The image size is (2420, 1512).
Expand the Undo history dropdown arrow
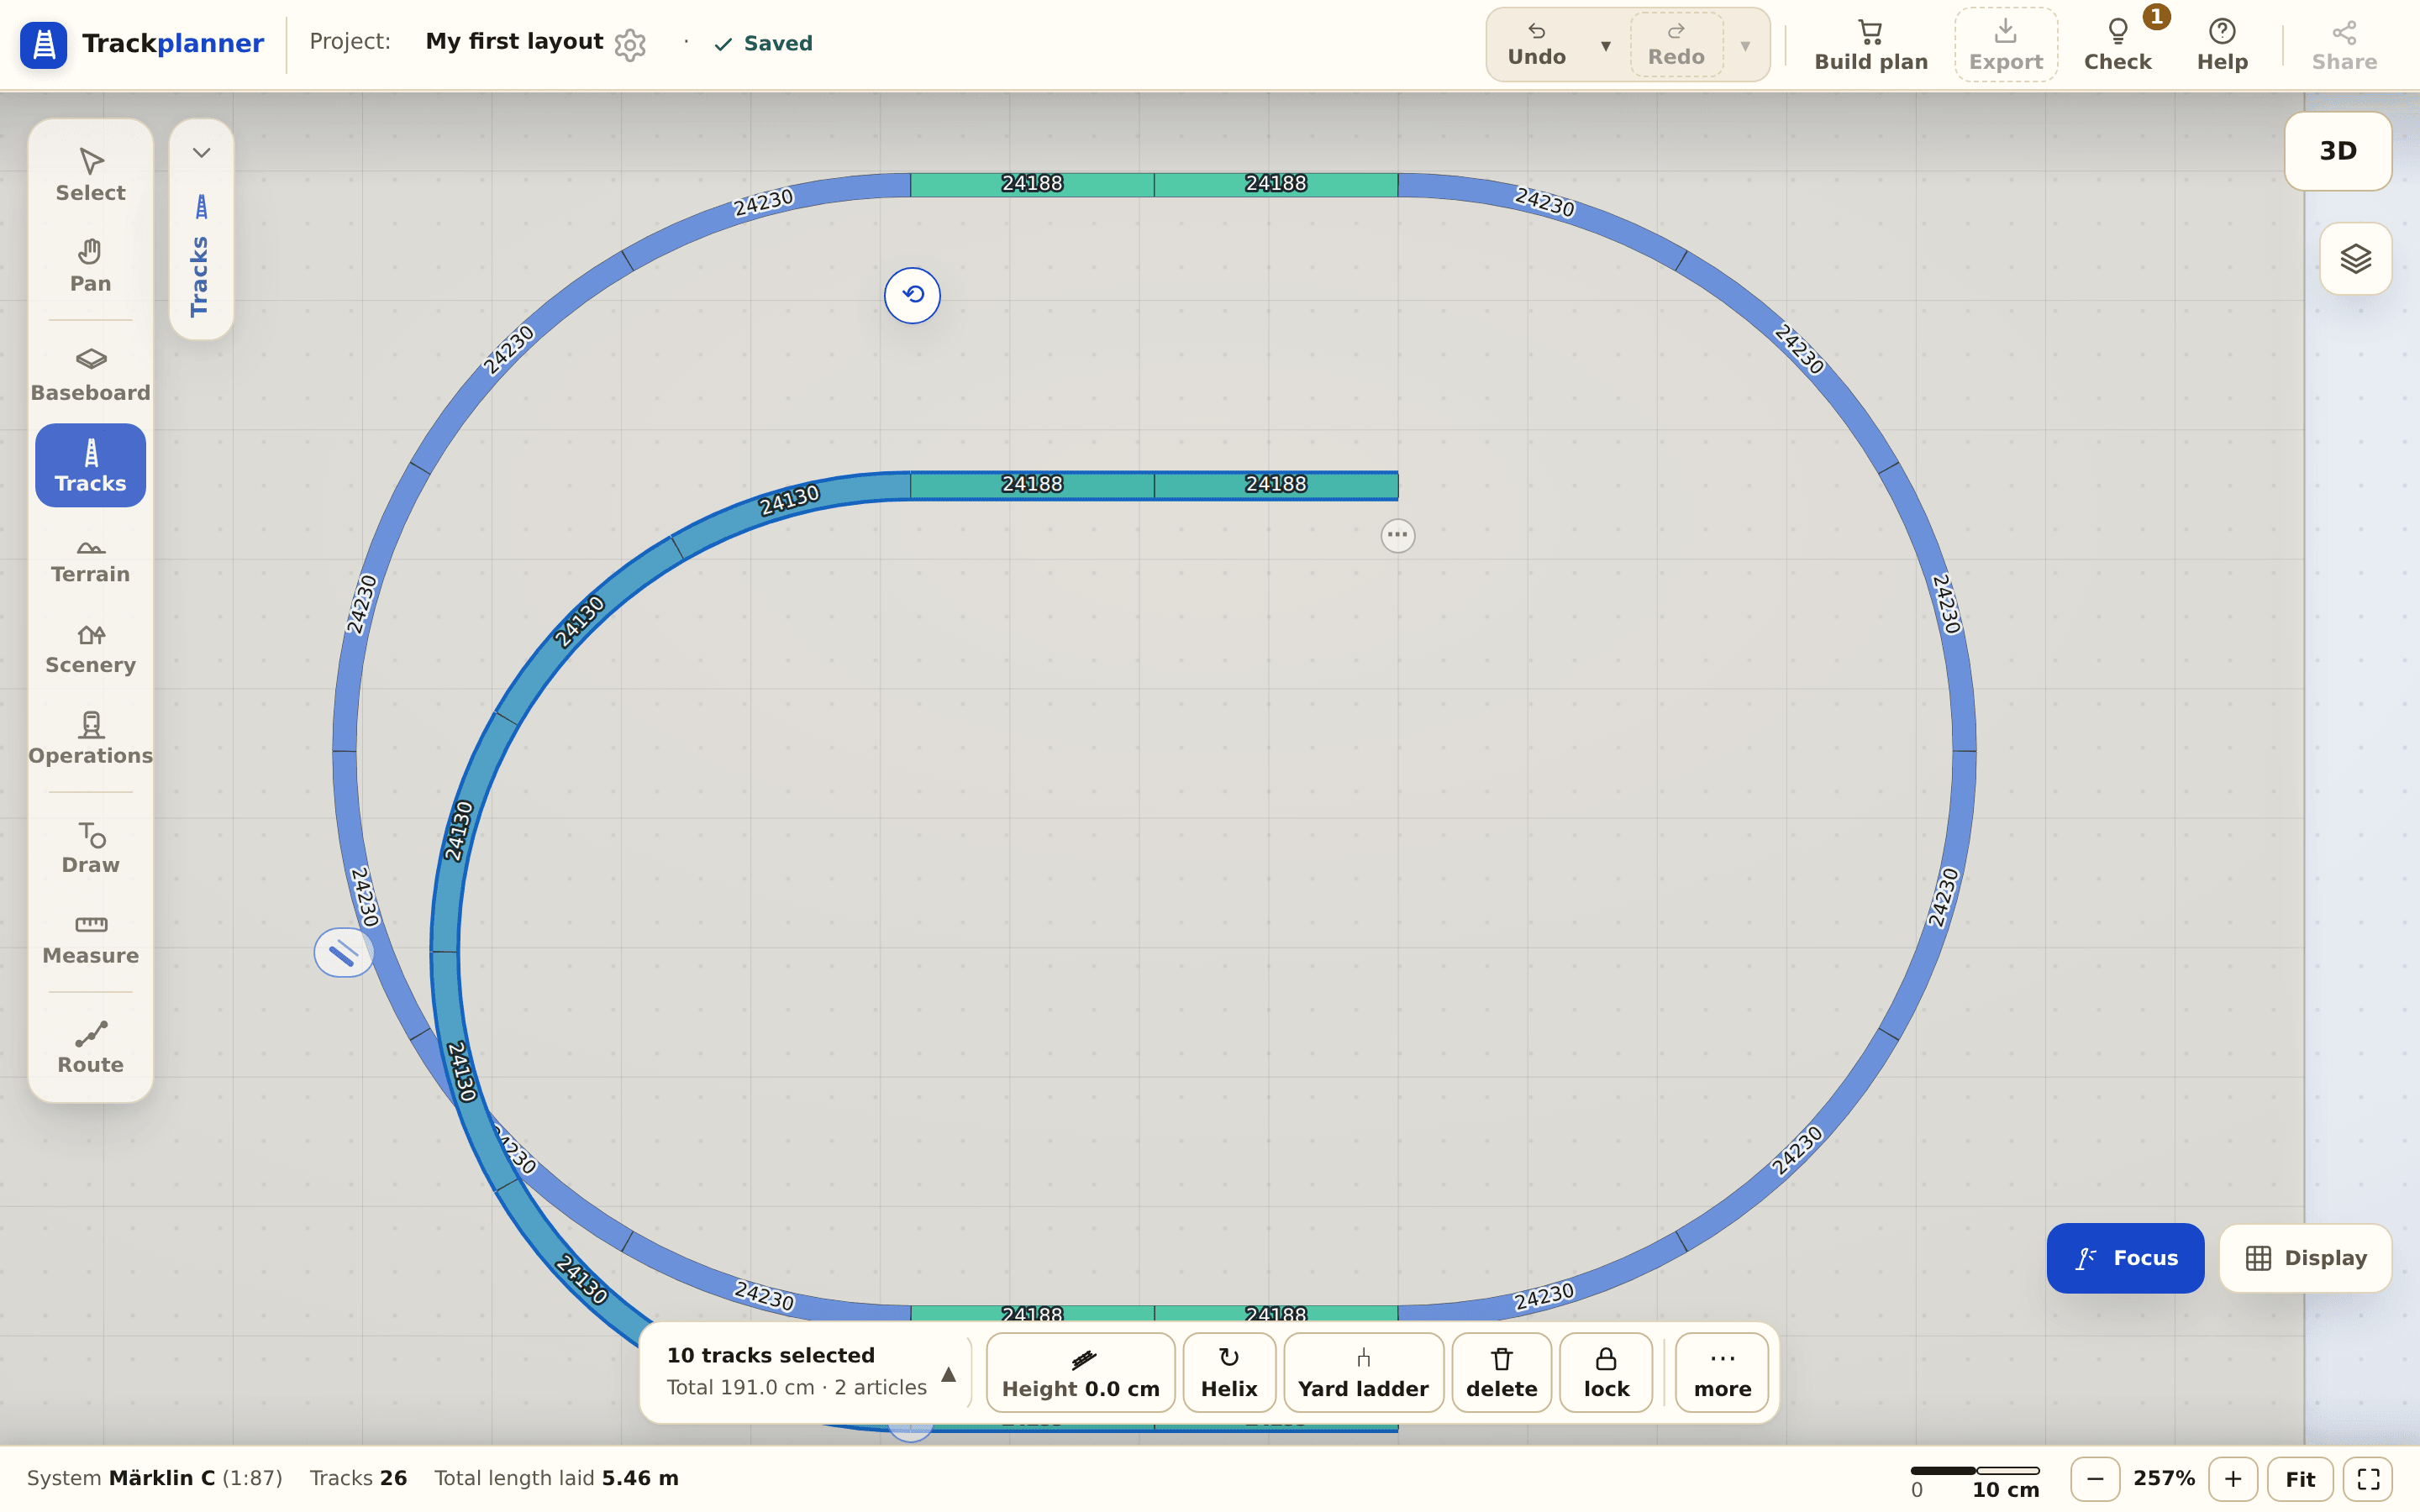(x=1605, y=46)
